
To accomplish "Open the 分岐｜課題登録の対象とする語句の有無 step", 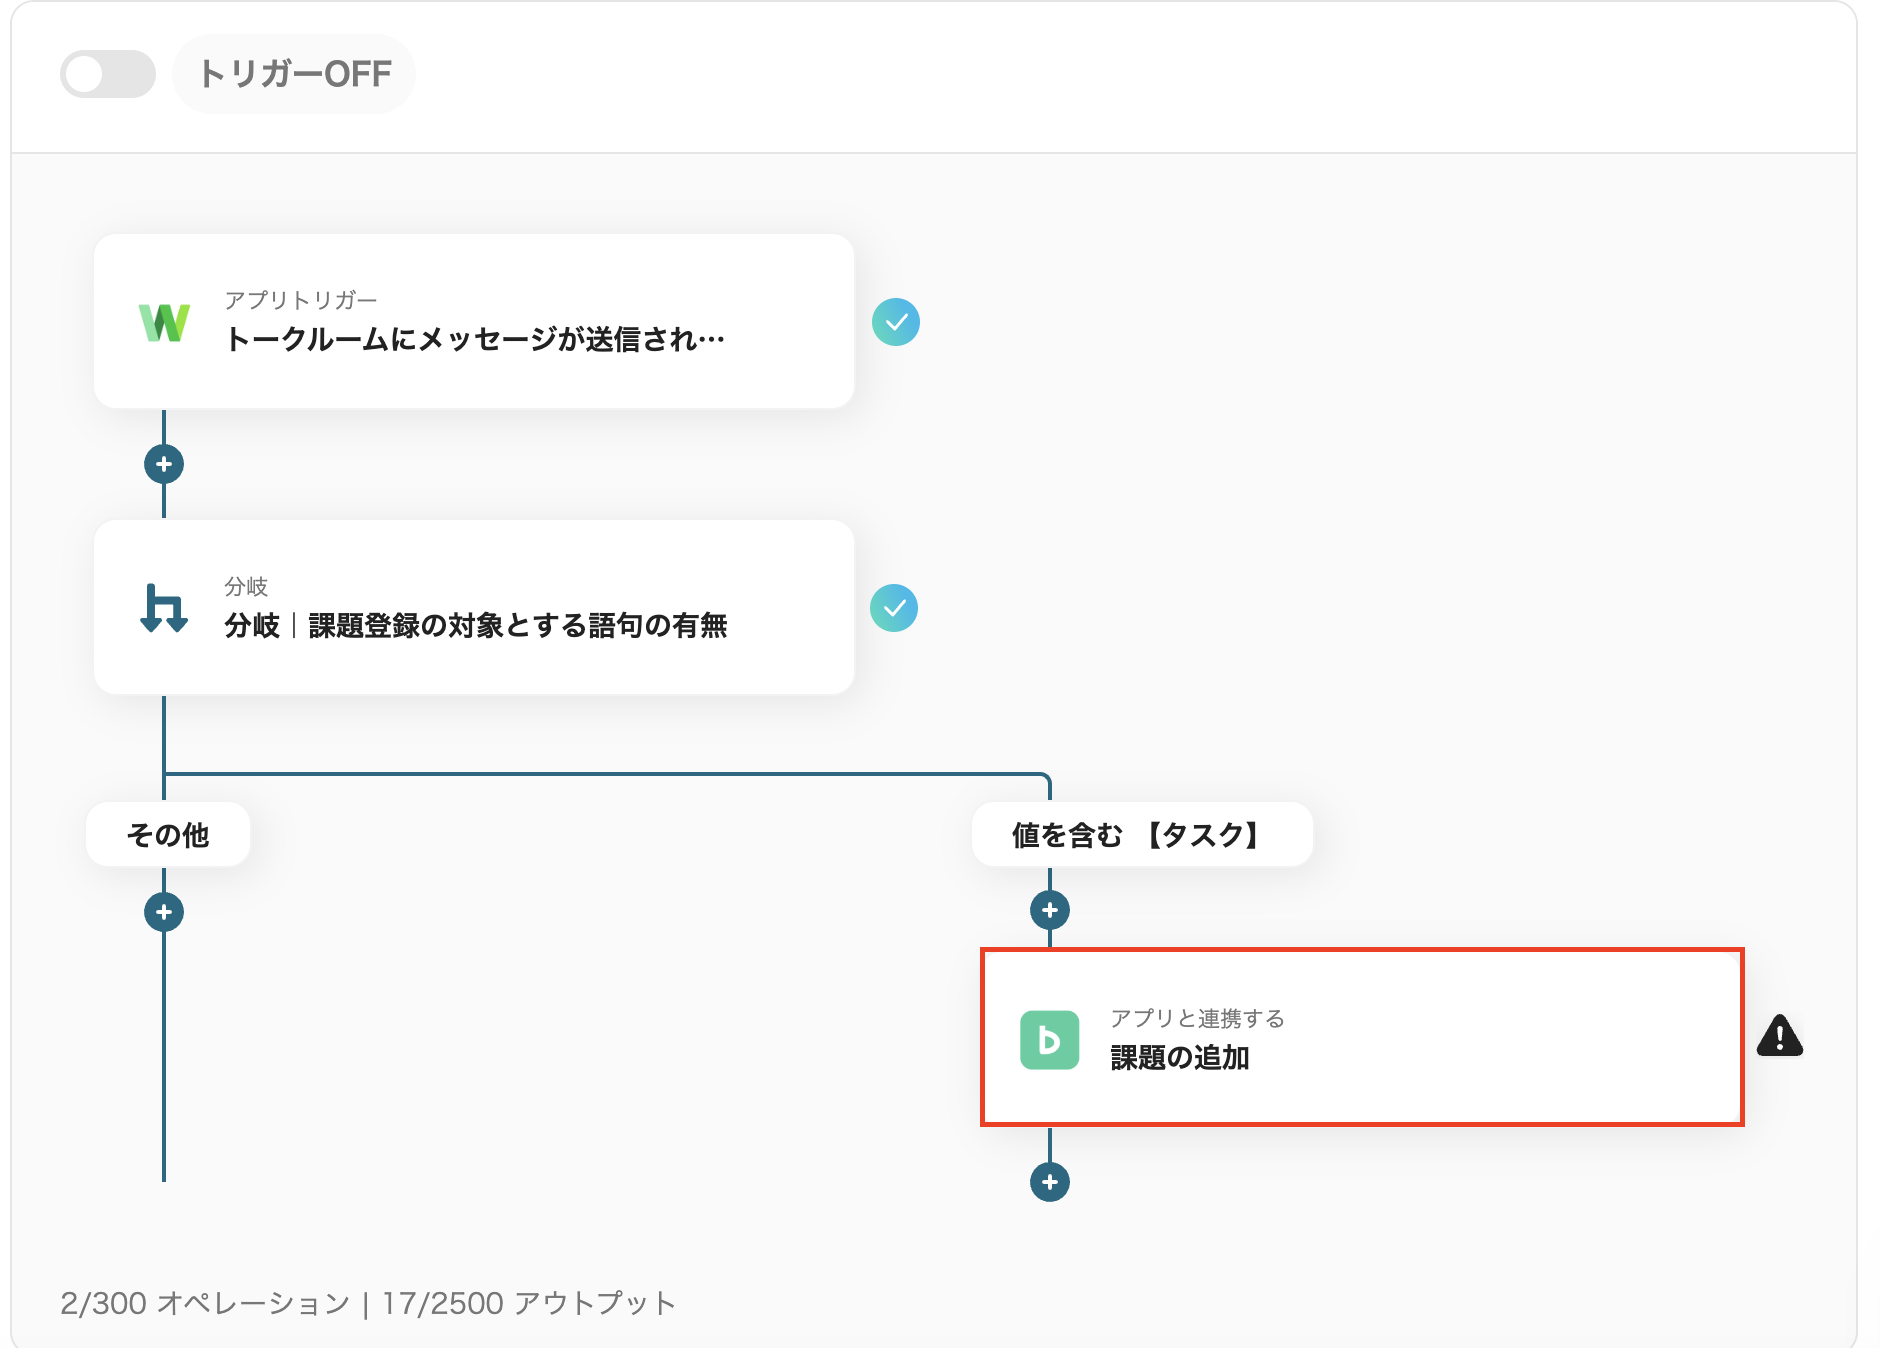I will pos(476,626).
